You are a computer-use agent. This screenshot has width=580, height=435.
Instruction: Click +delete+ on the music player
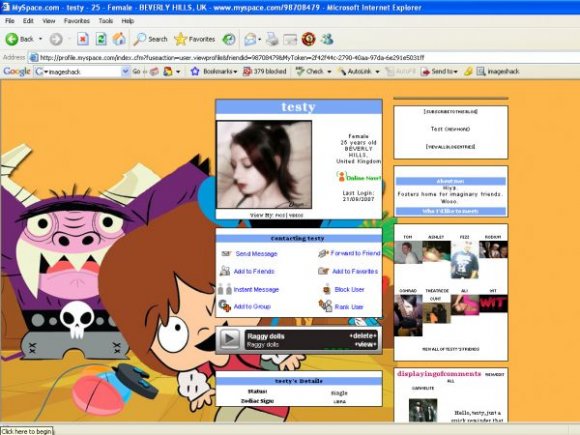click(362, 336)
